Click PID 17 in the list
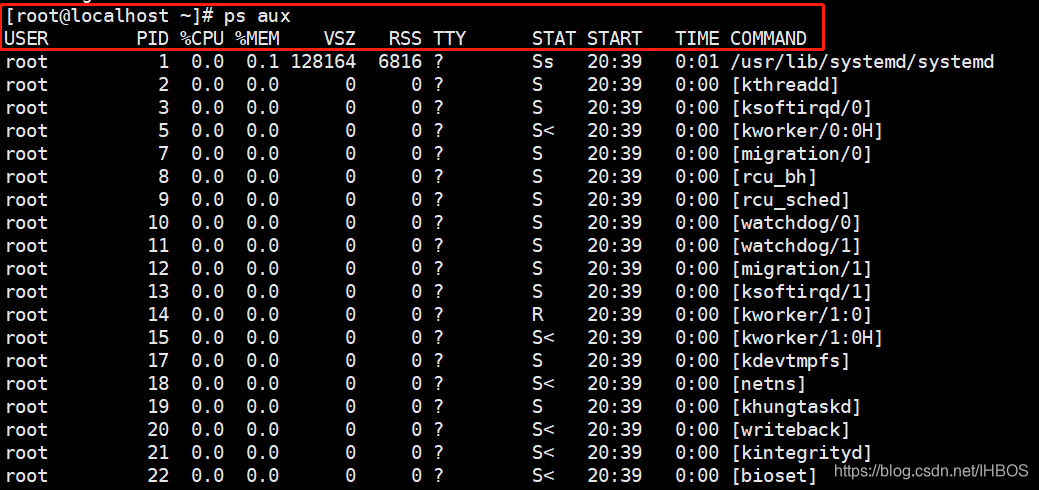Viewport: 1039px width, 490px height. [x=158, y=361]
